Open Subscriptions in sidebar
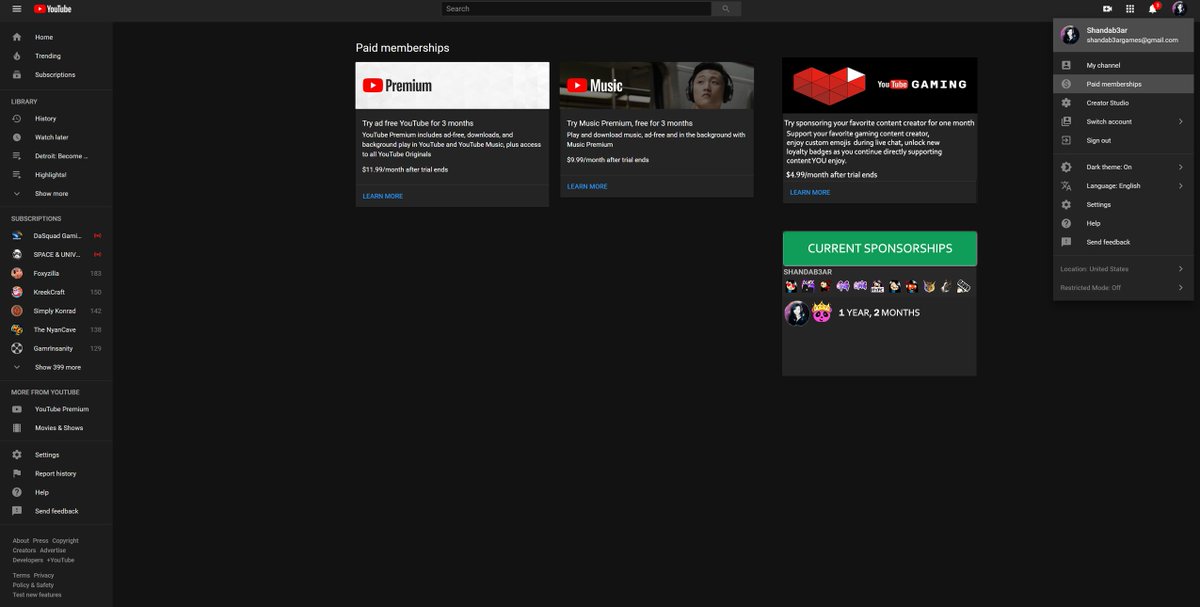This screenshot has width=1200, height=607. [x=56, y=75]
